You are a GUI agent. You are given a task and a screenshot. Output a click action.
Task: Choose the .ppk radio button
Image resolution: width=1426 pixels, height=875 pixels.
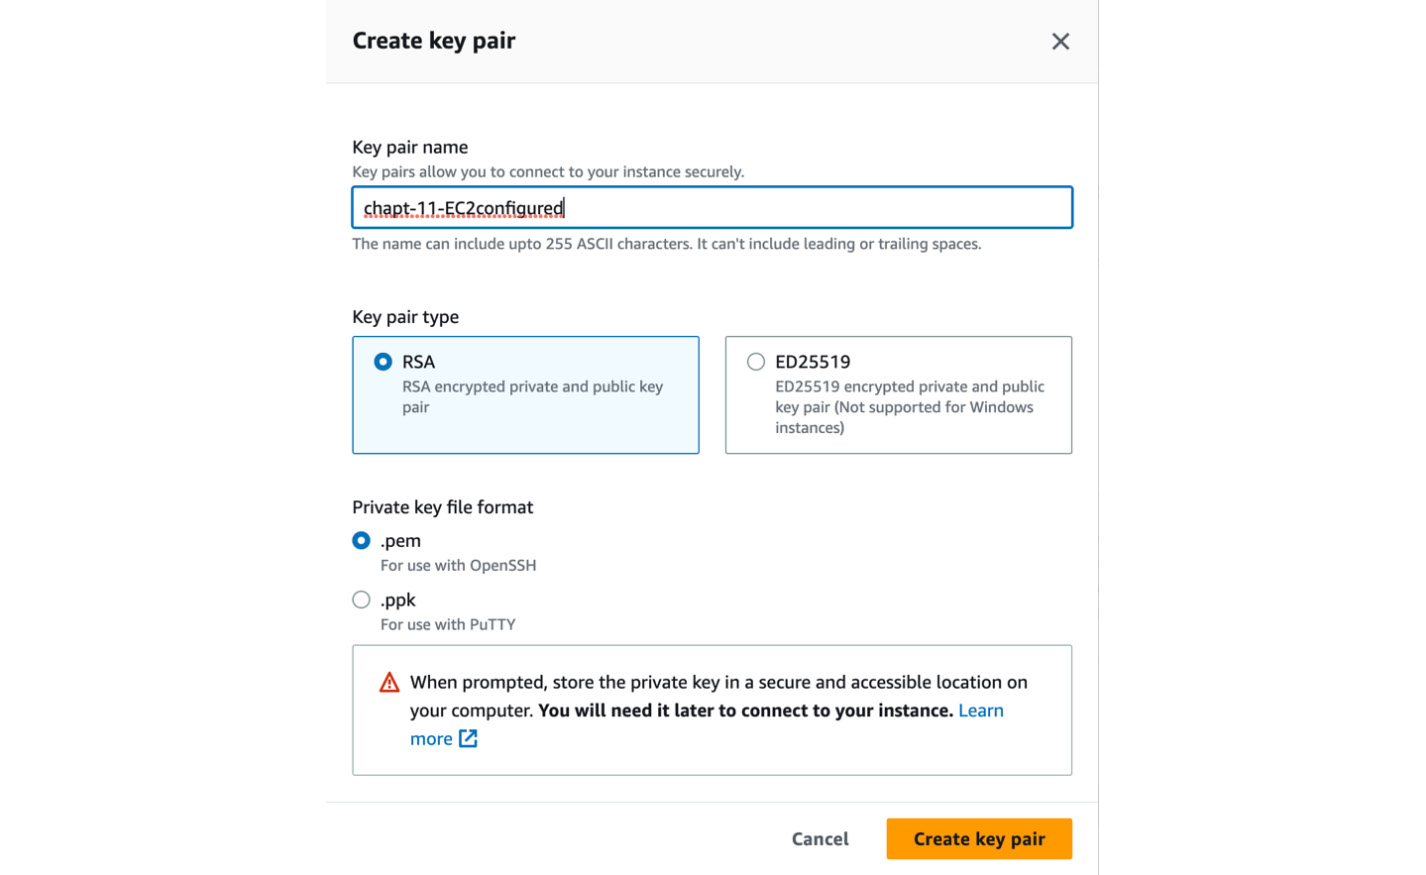click(x=361, y=600)
